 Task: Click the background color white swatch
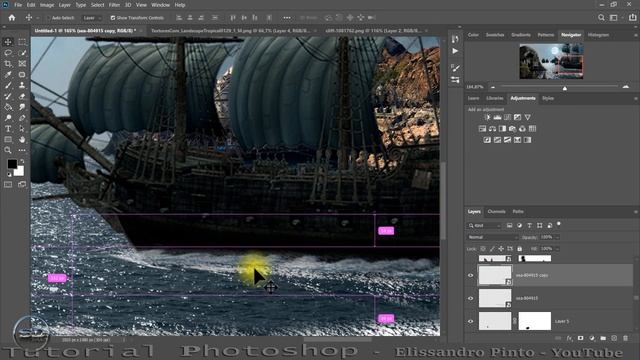(20, 171)
